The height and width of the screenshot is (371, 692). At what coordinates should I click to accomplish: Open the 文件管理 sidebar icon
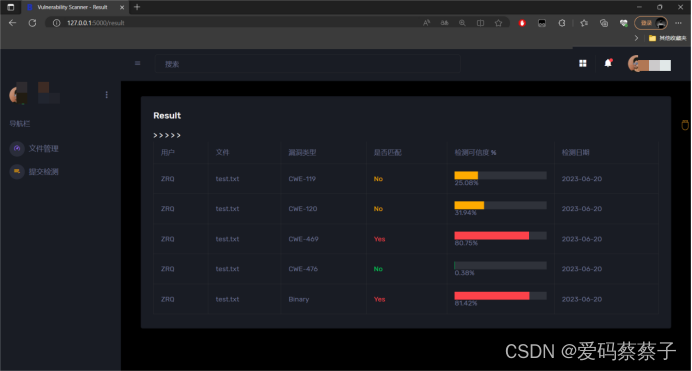[x=17, y=149]
